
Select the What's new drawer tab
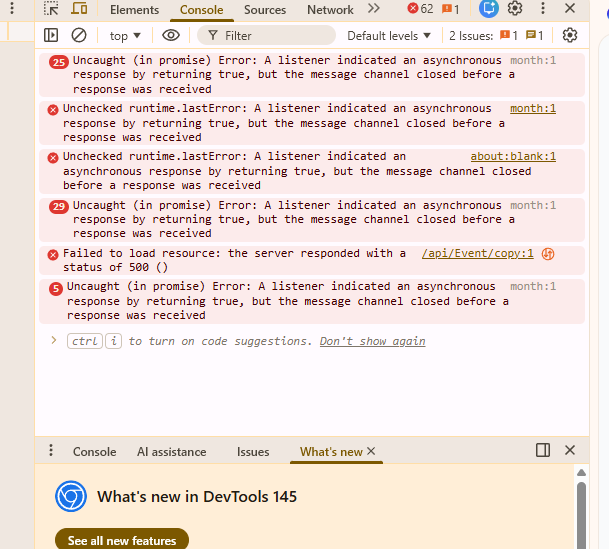pos(331,452)
